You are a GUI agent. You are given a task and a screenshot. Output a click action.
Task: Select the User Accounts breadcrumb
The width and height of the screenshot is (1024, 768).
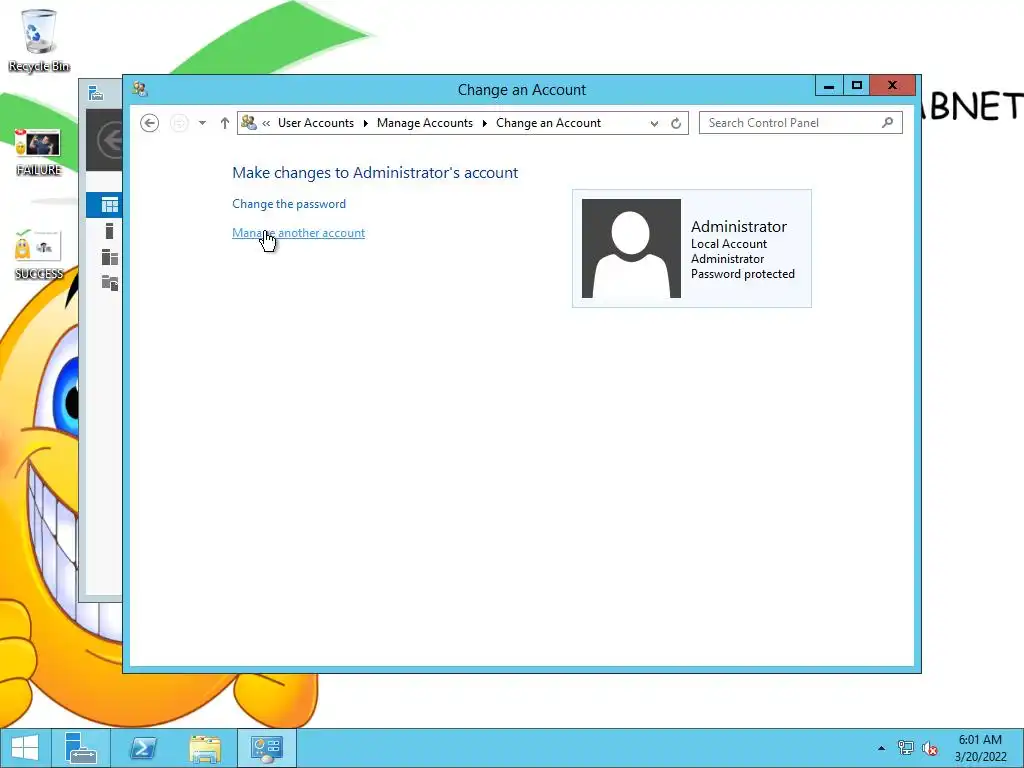point(315,123)
